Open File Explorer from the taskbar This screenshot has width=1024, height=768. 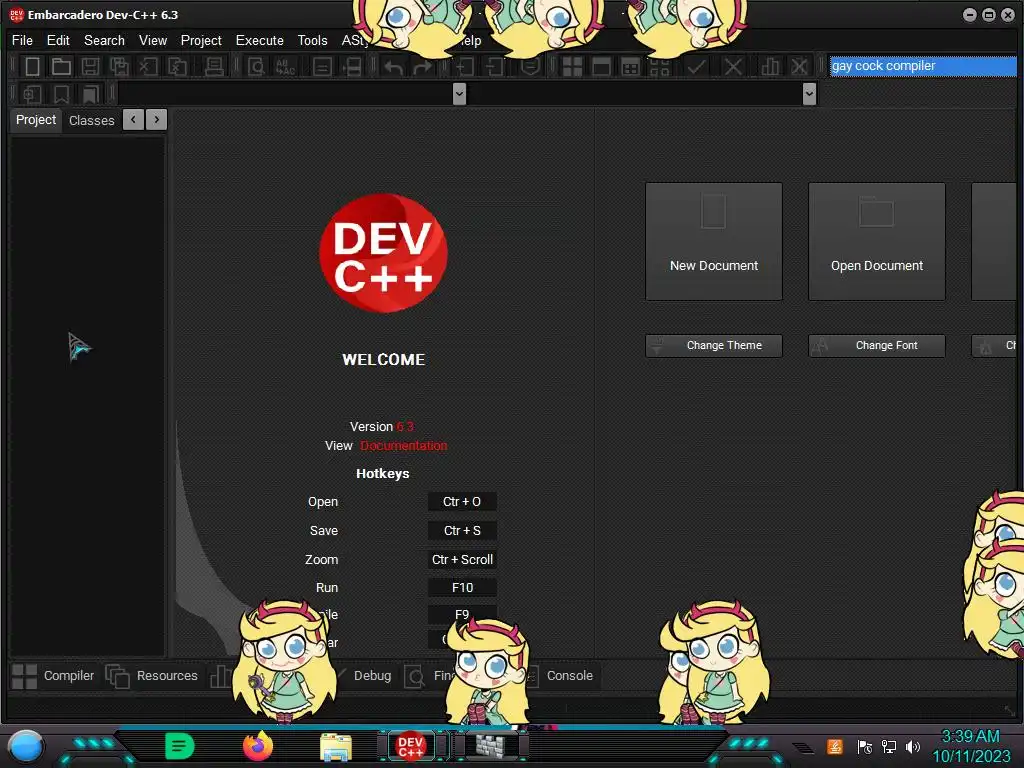[x=336, y=747]
